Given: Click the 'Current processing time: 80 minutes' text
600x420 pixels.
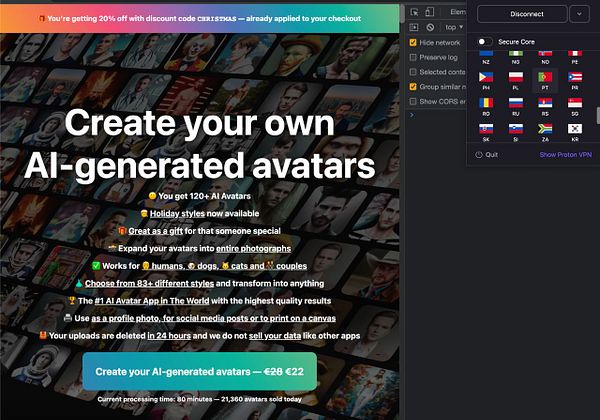Looking at the screenshot, I should click(155, 399).
